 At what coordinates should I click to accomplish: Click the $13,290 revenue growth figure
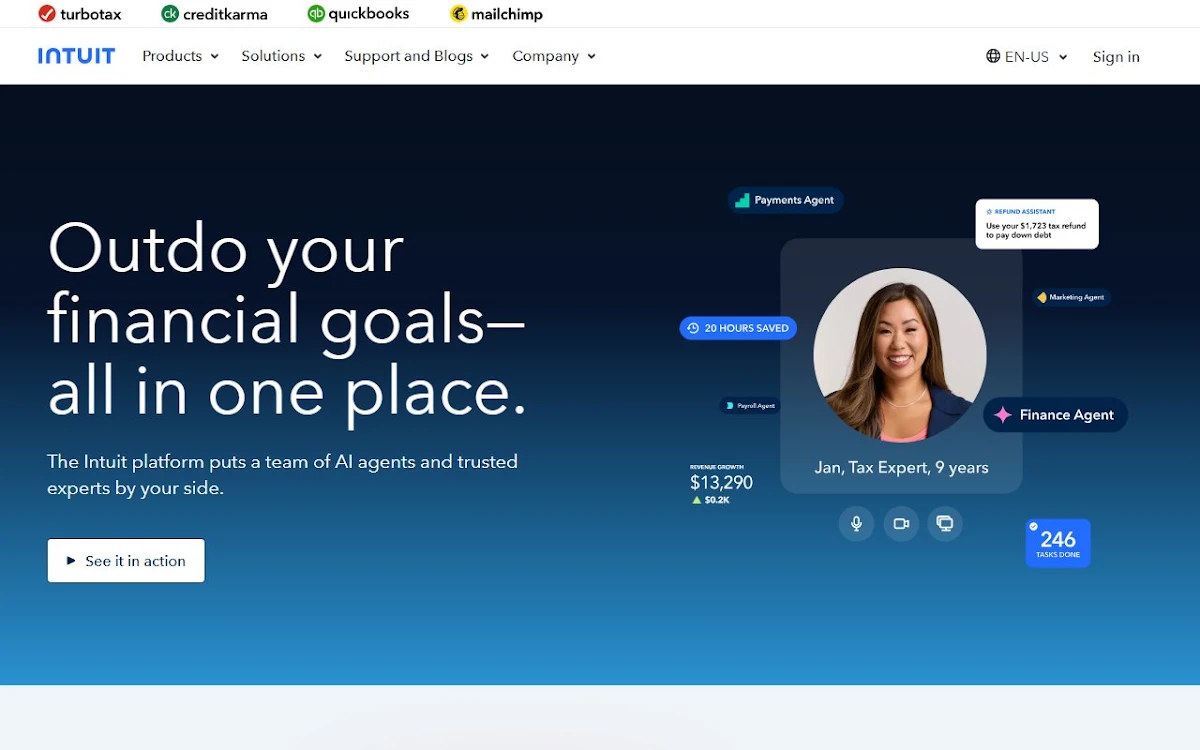pyautogui.click(x=721, y=482)
